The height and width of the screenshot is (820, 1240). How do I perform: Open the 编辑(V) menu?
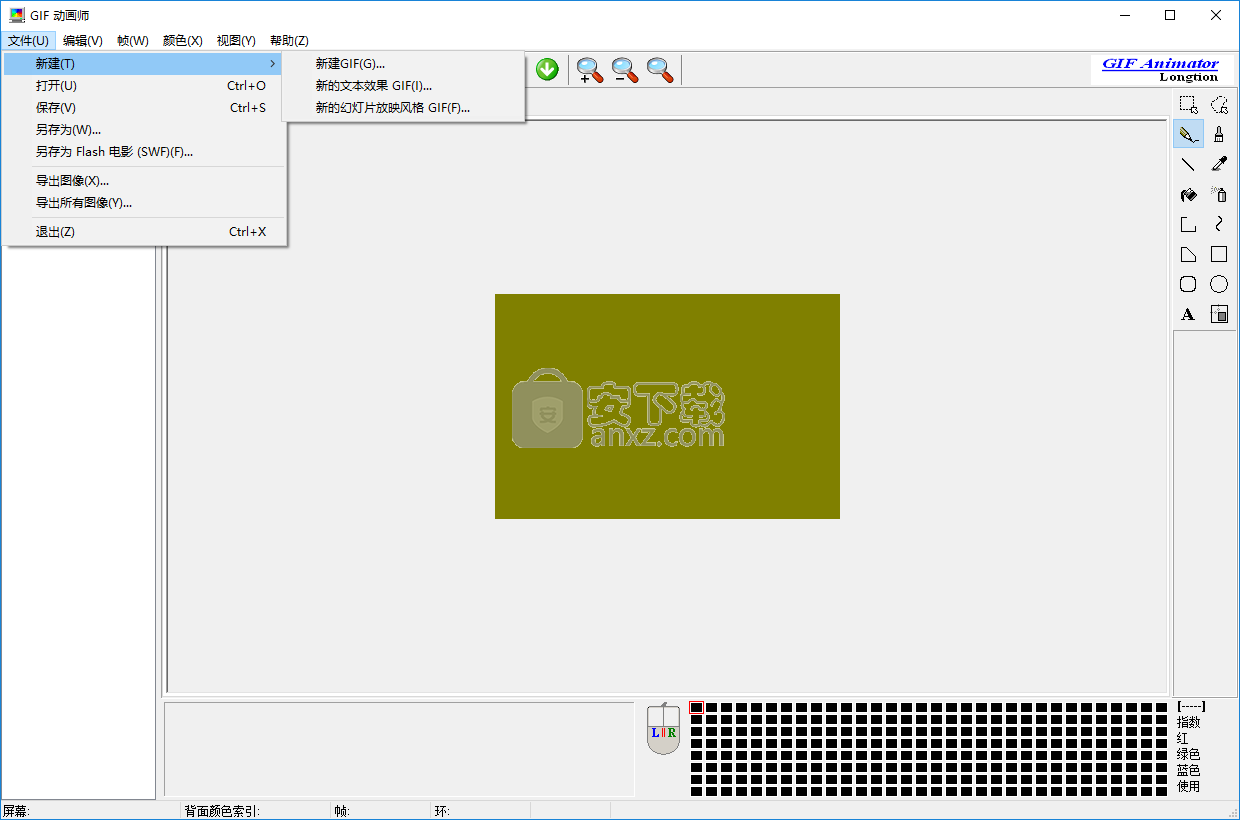(x=82, y=41)
